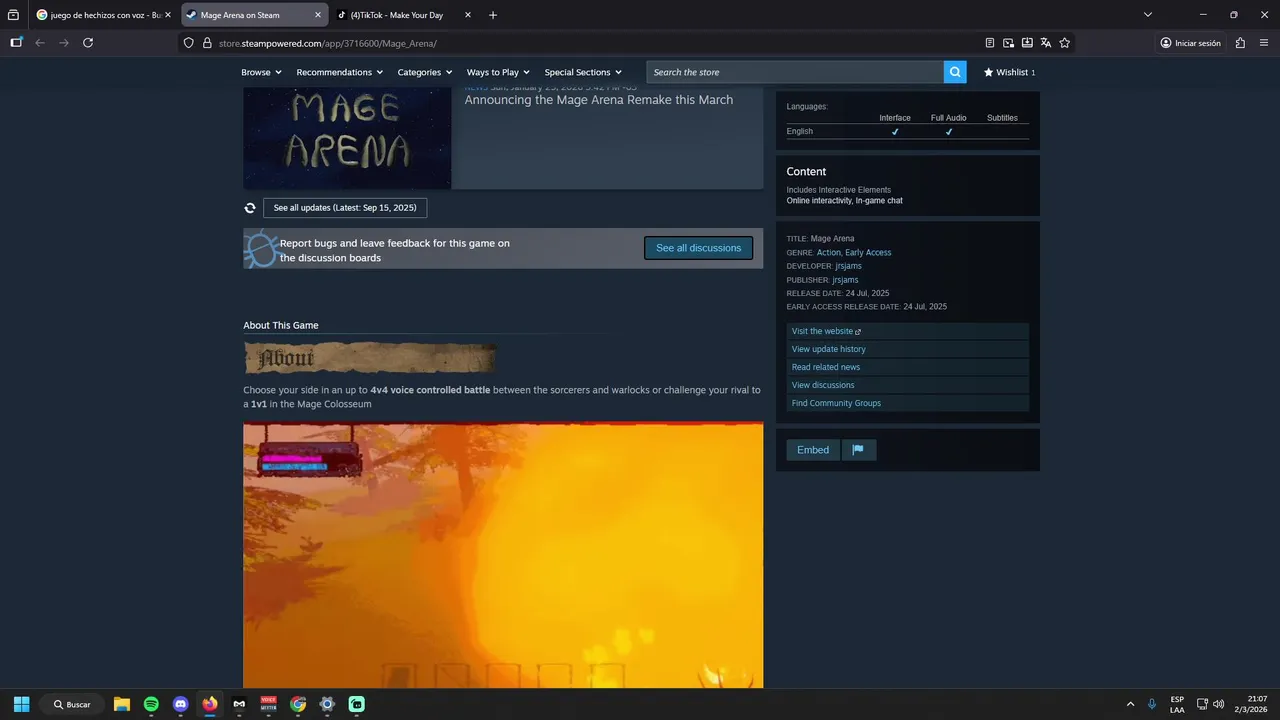Click the gameplay GIF under About This Game
The image size is (1280, 720).
click(x=503, y=555)
